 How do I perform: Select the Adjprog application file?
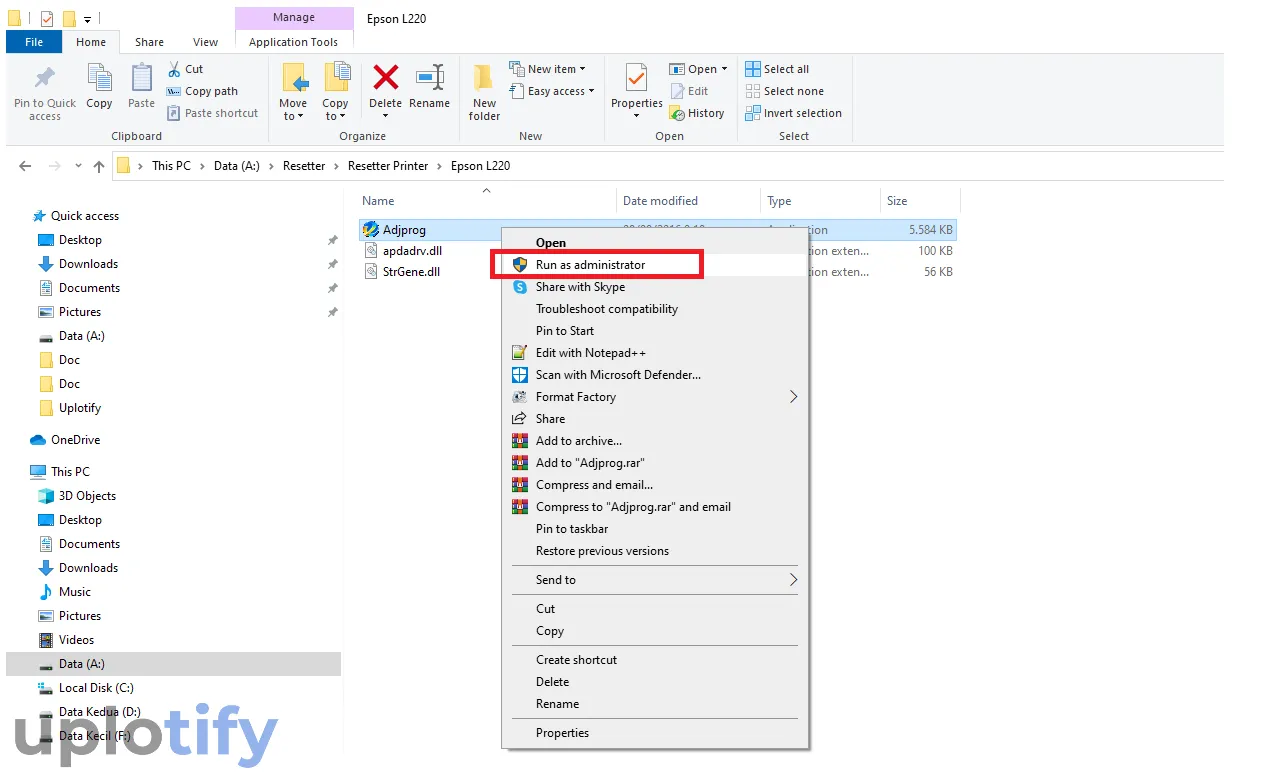[404, 230]
